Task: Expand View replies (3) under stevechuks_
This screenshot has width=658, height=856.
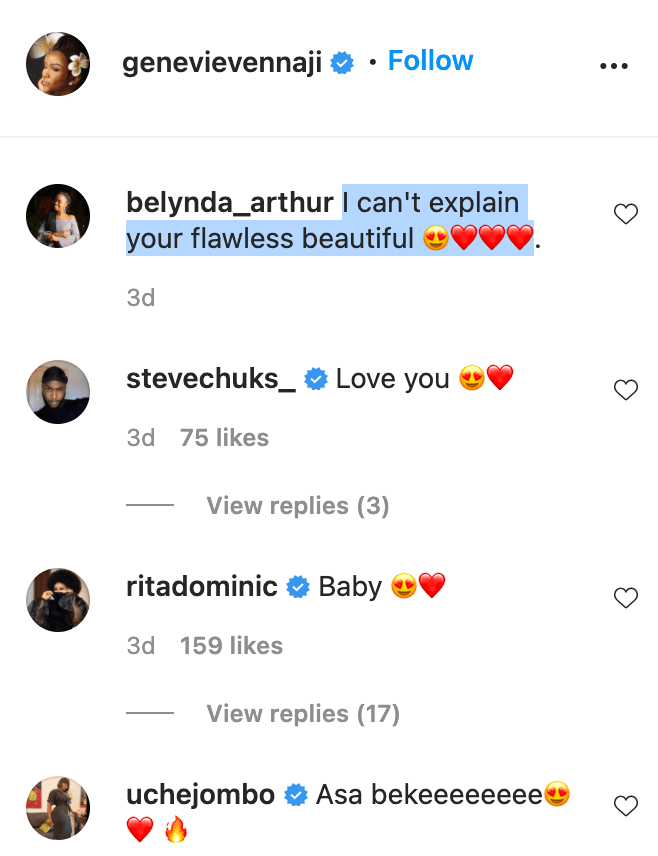Action: 297,506
